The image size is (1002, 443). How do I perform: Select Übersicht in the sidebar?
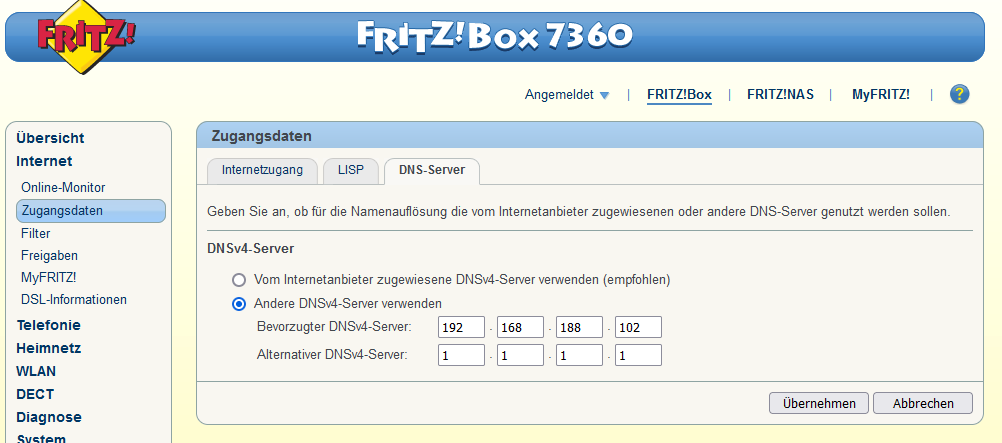click(x=50, y=138)
